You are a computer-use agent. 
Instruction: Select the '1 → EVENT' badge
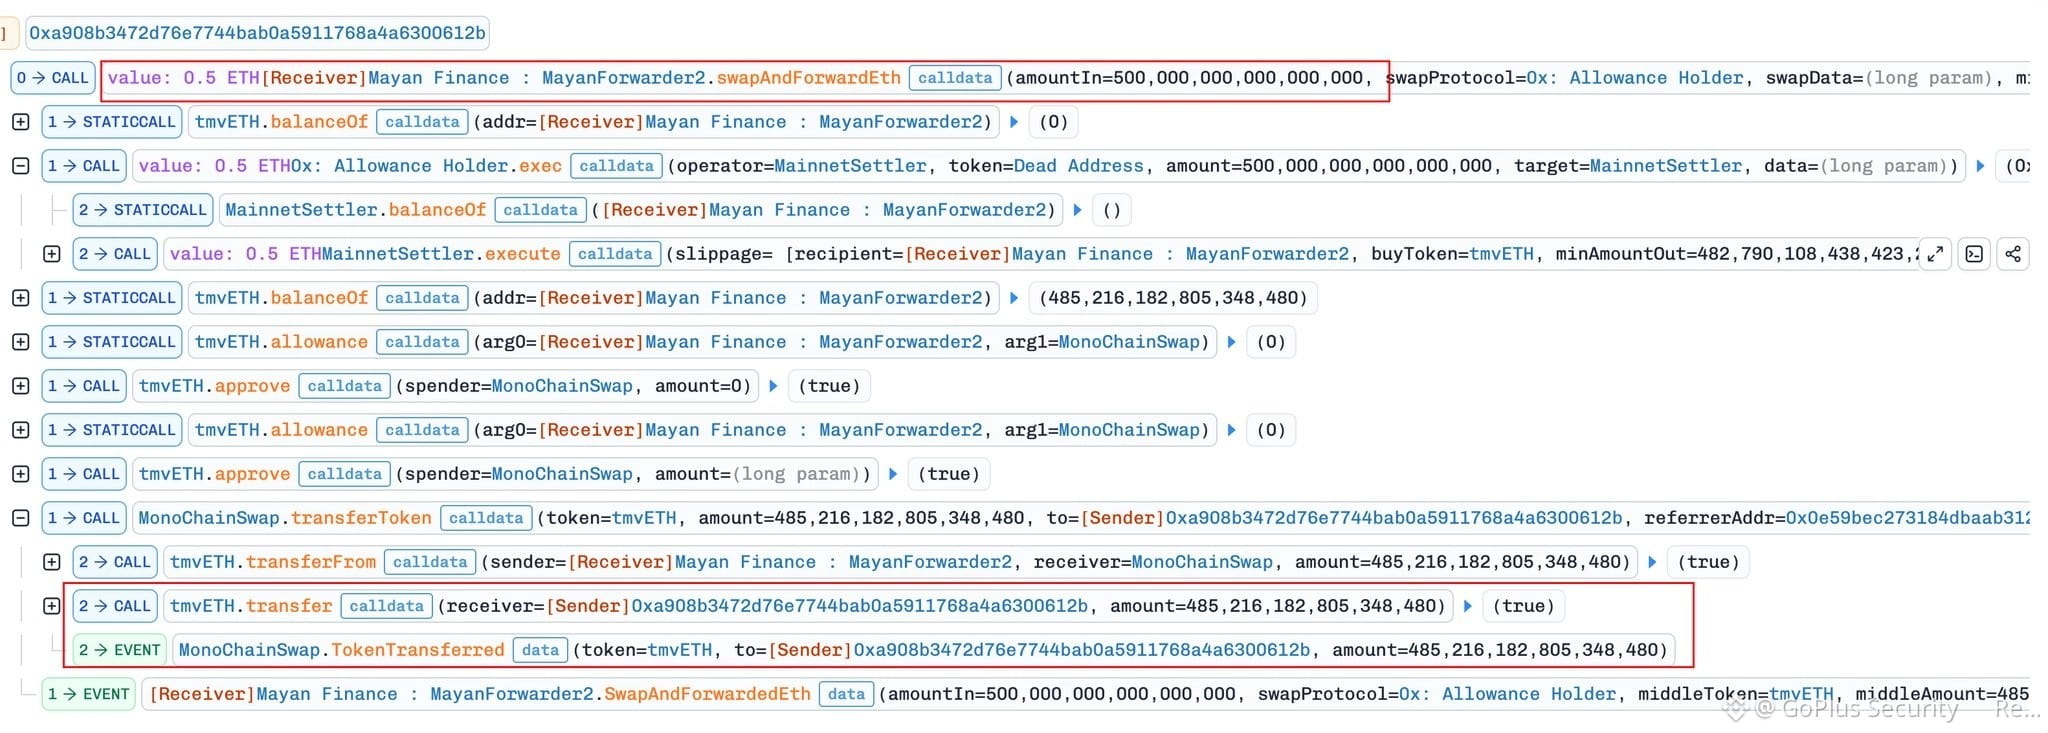89,694
